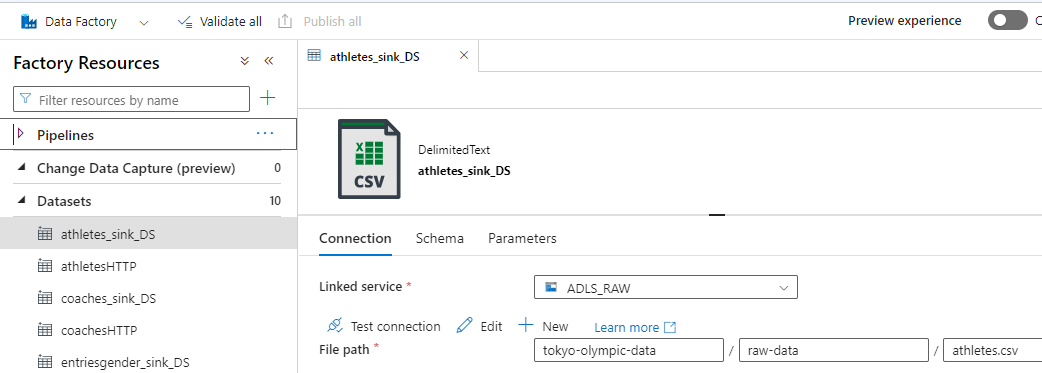Click the athletes_sink_DS dataset name heading
Screen dimensions: 1042x373
coord(464,171)
